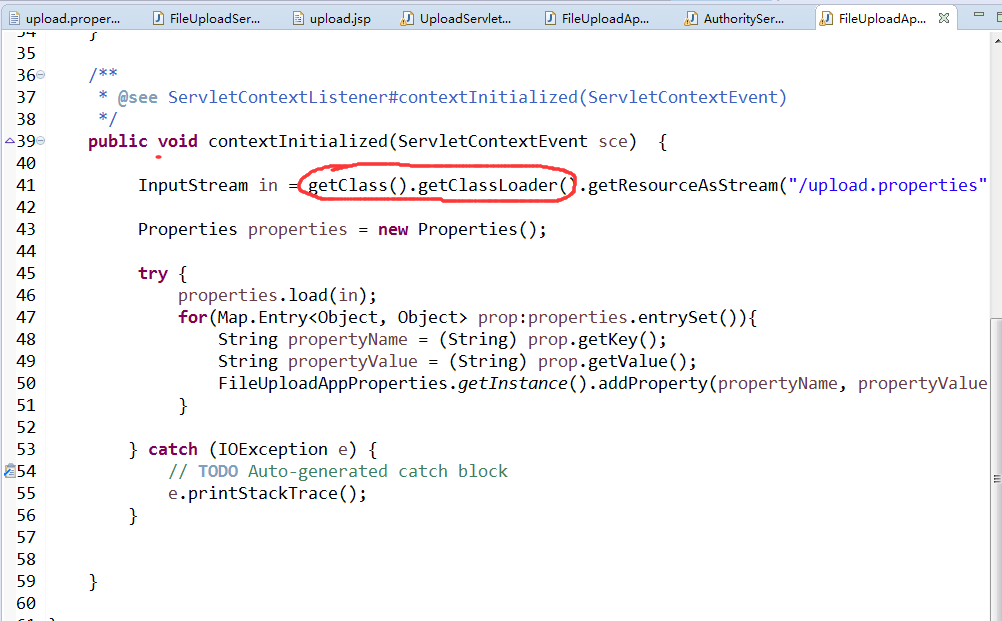Minimize the editor area
This screenshot has width=1002, height=621.
point(978,14)
